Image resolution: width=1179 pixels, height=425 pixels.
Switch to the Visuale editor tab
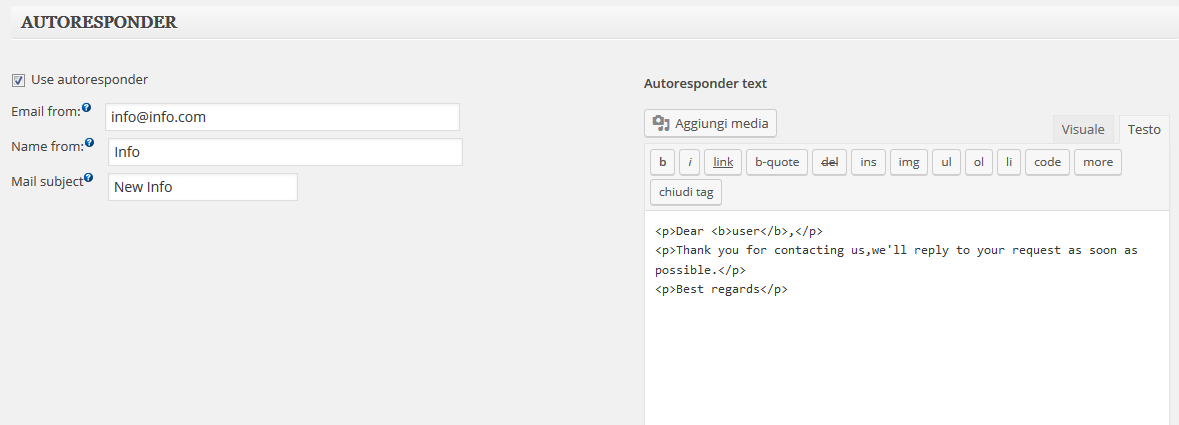[x=1083, y=129]
